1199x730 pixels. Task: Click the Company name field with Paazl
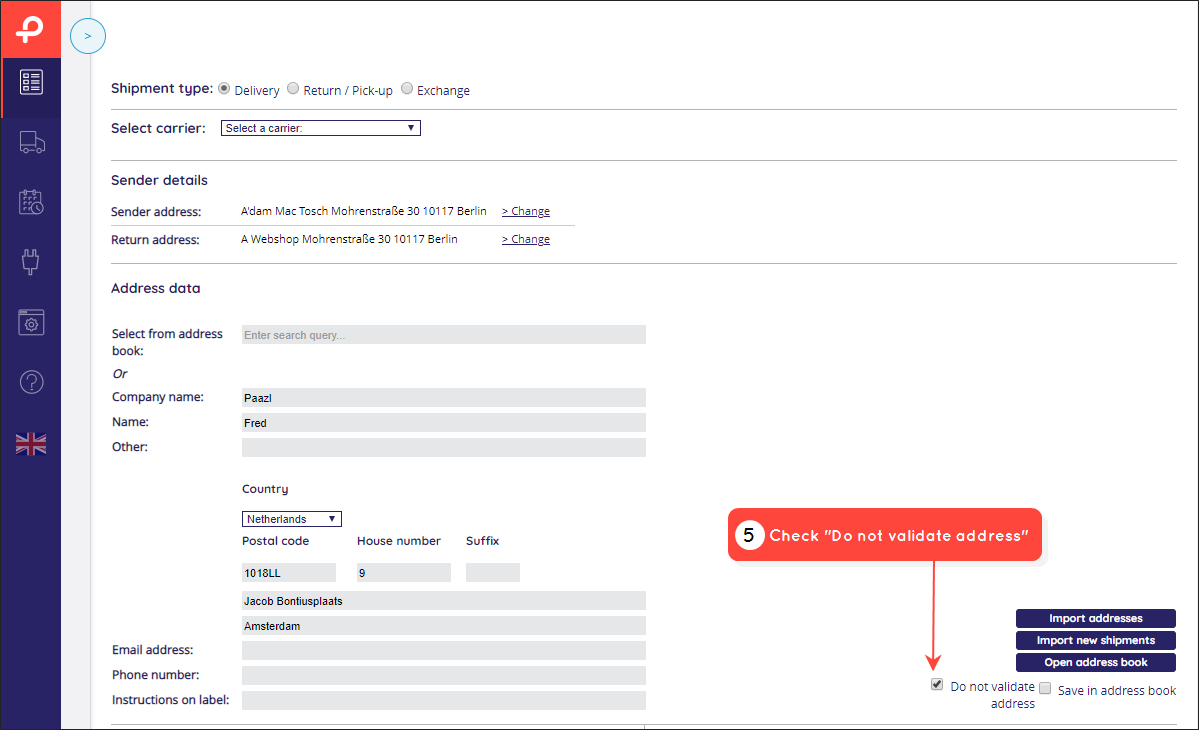click(x=444, y=397)
